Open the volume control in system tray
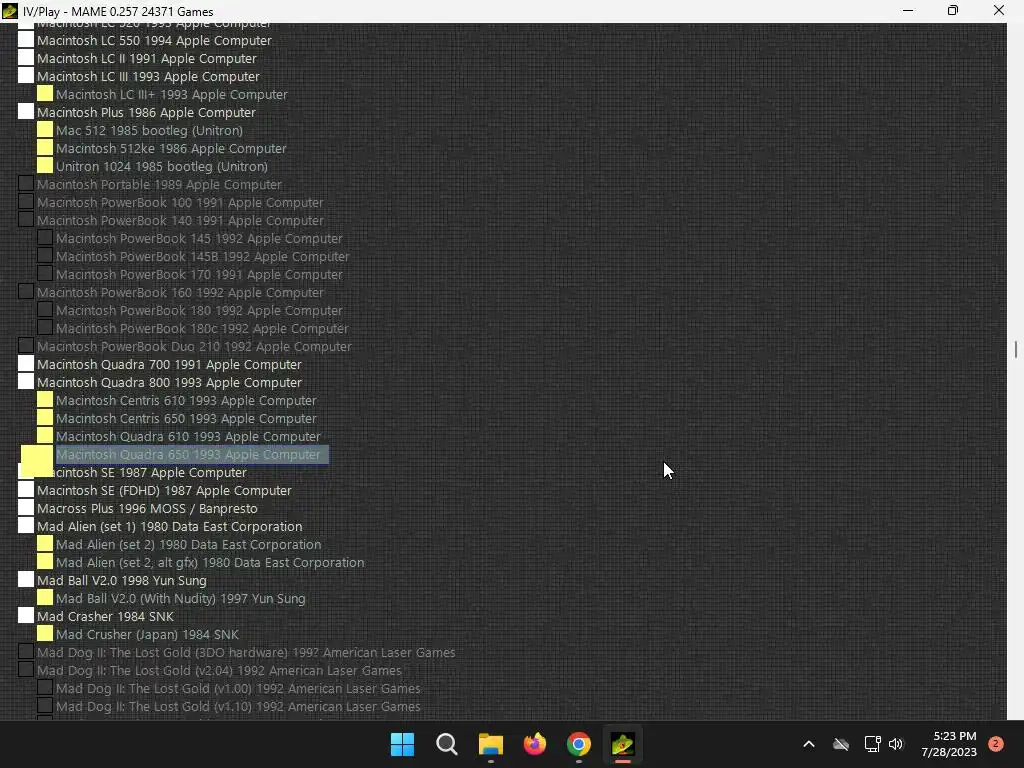Viewport: 1024px width, 768px height. (x=896, y=744)
